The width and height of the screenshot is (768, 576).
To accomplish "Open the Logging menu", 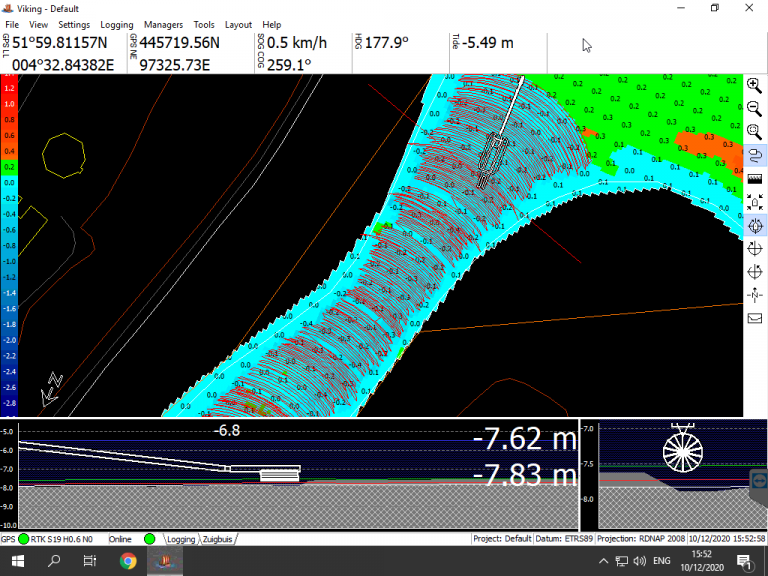I will pyautogui.click(x=117, y=24).
